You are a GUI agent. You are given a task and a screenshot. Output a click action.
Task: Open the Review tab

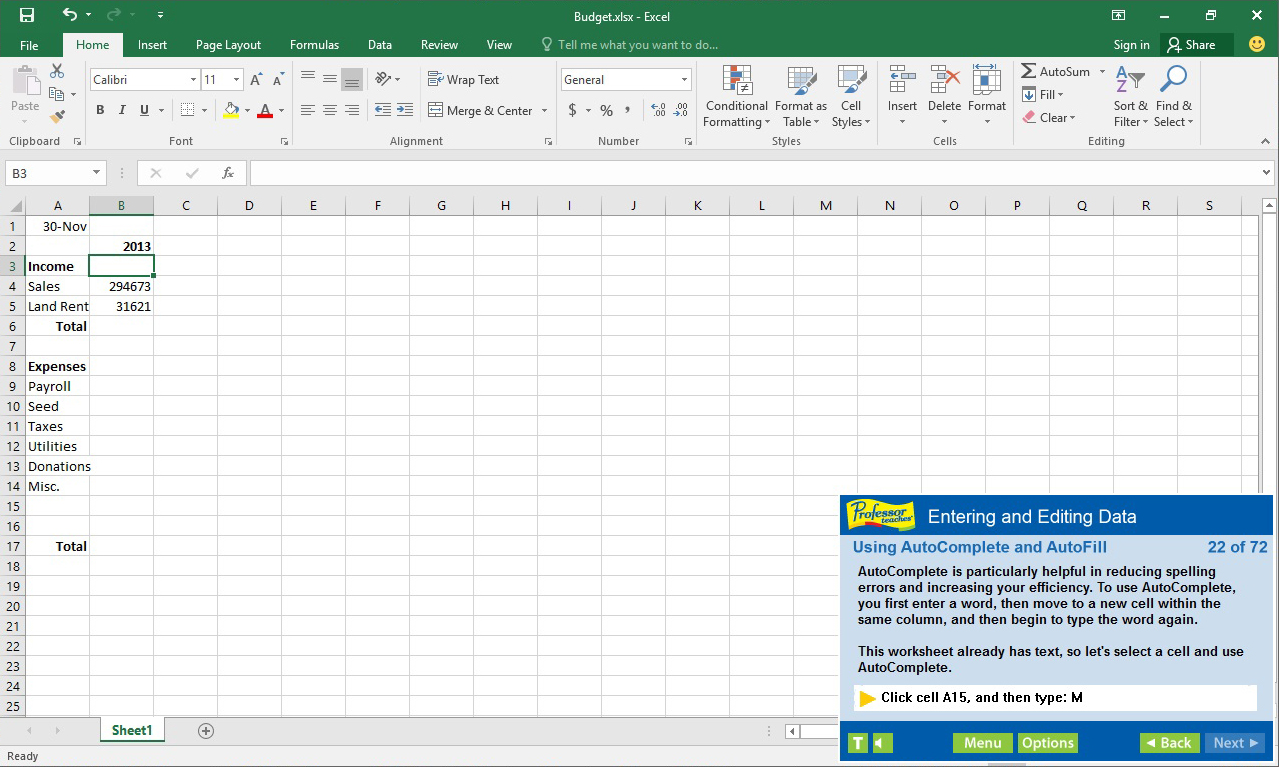tap(439, 44)
